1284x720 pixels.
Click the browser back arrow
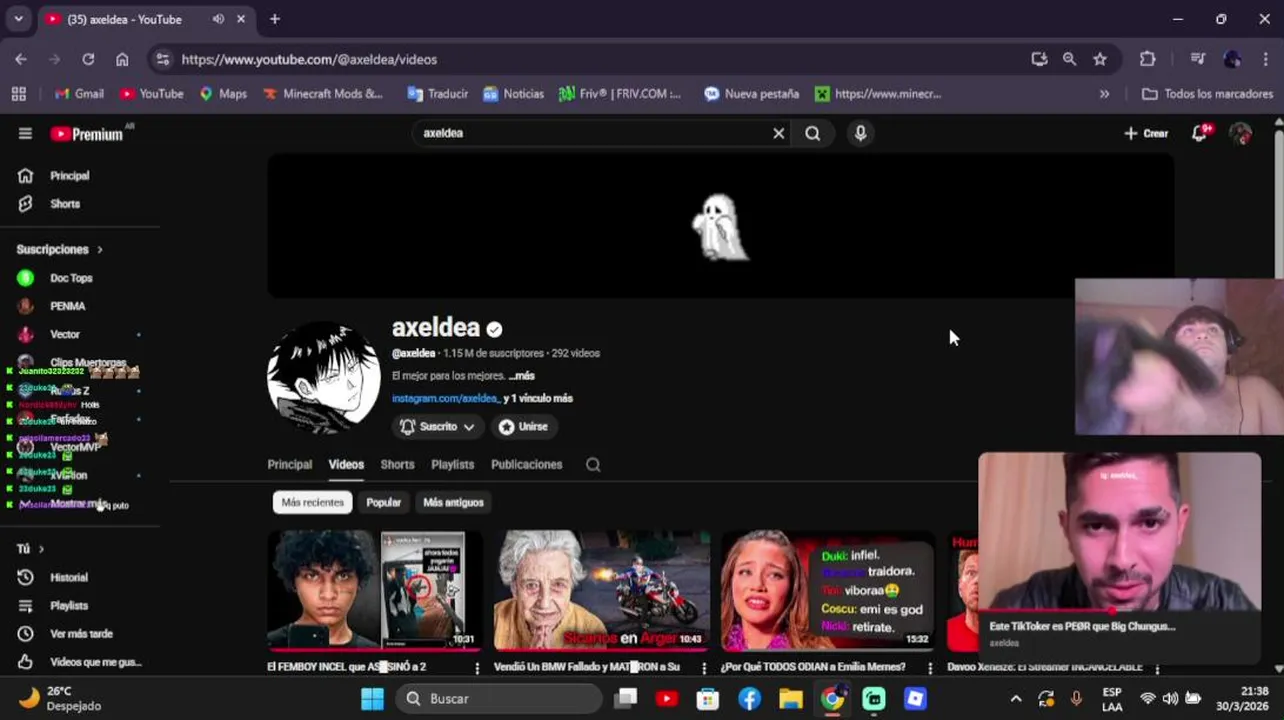pyautogui.click(x=21, y=59)
